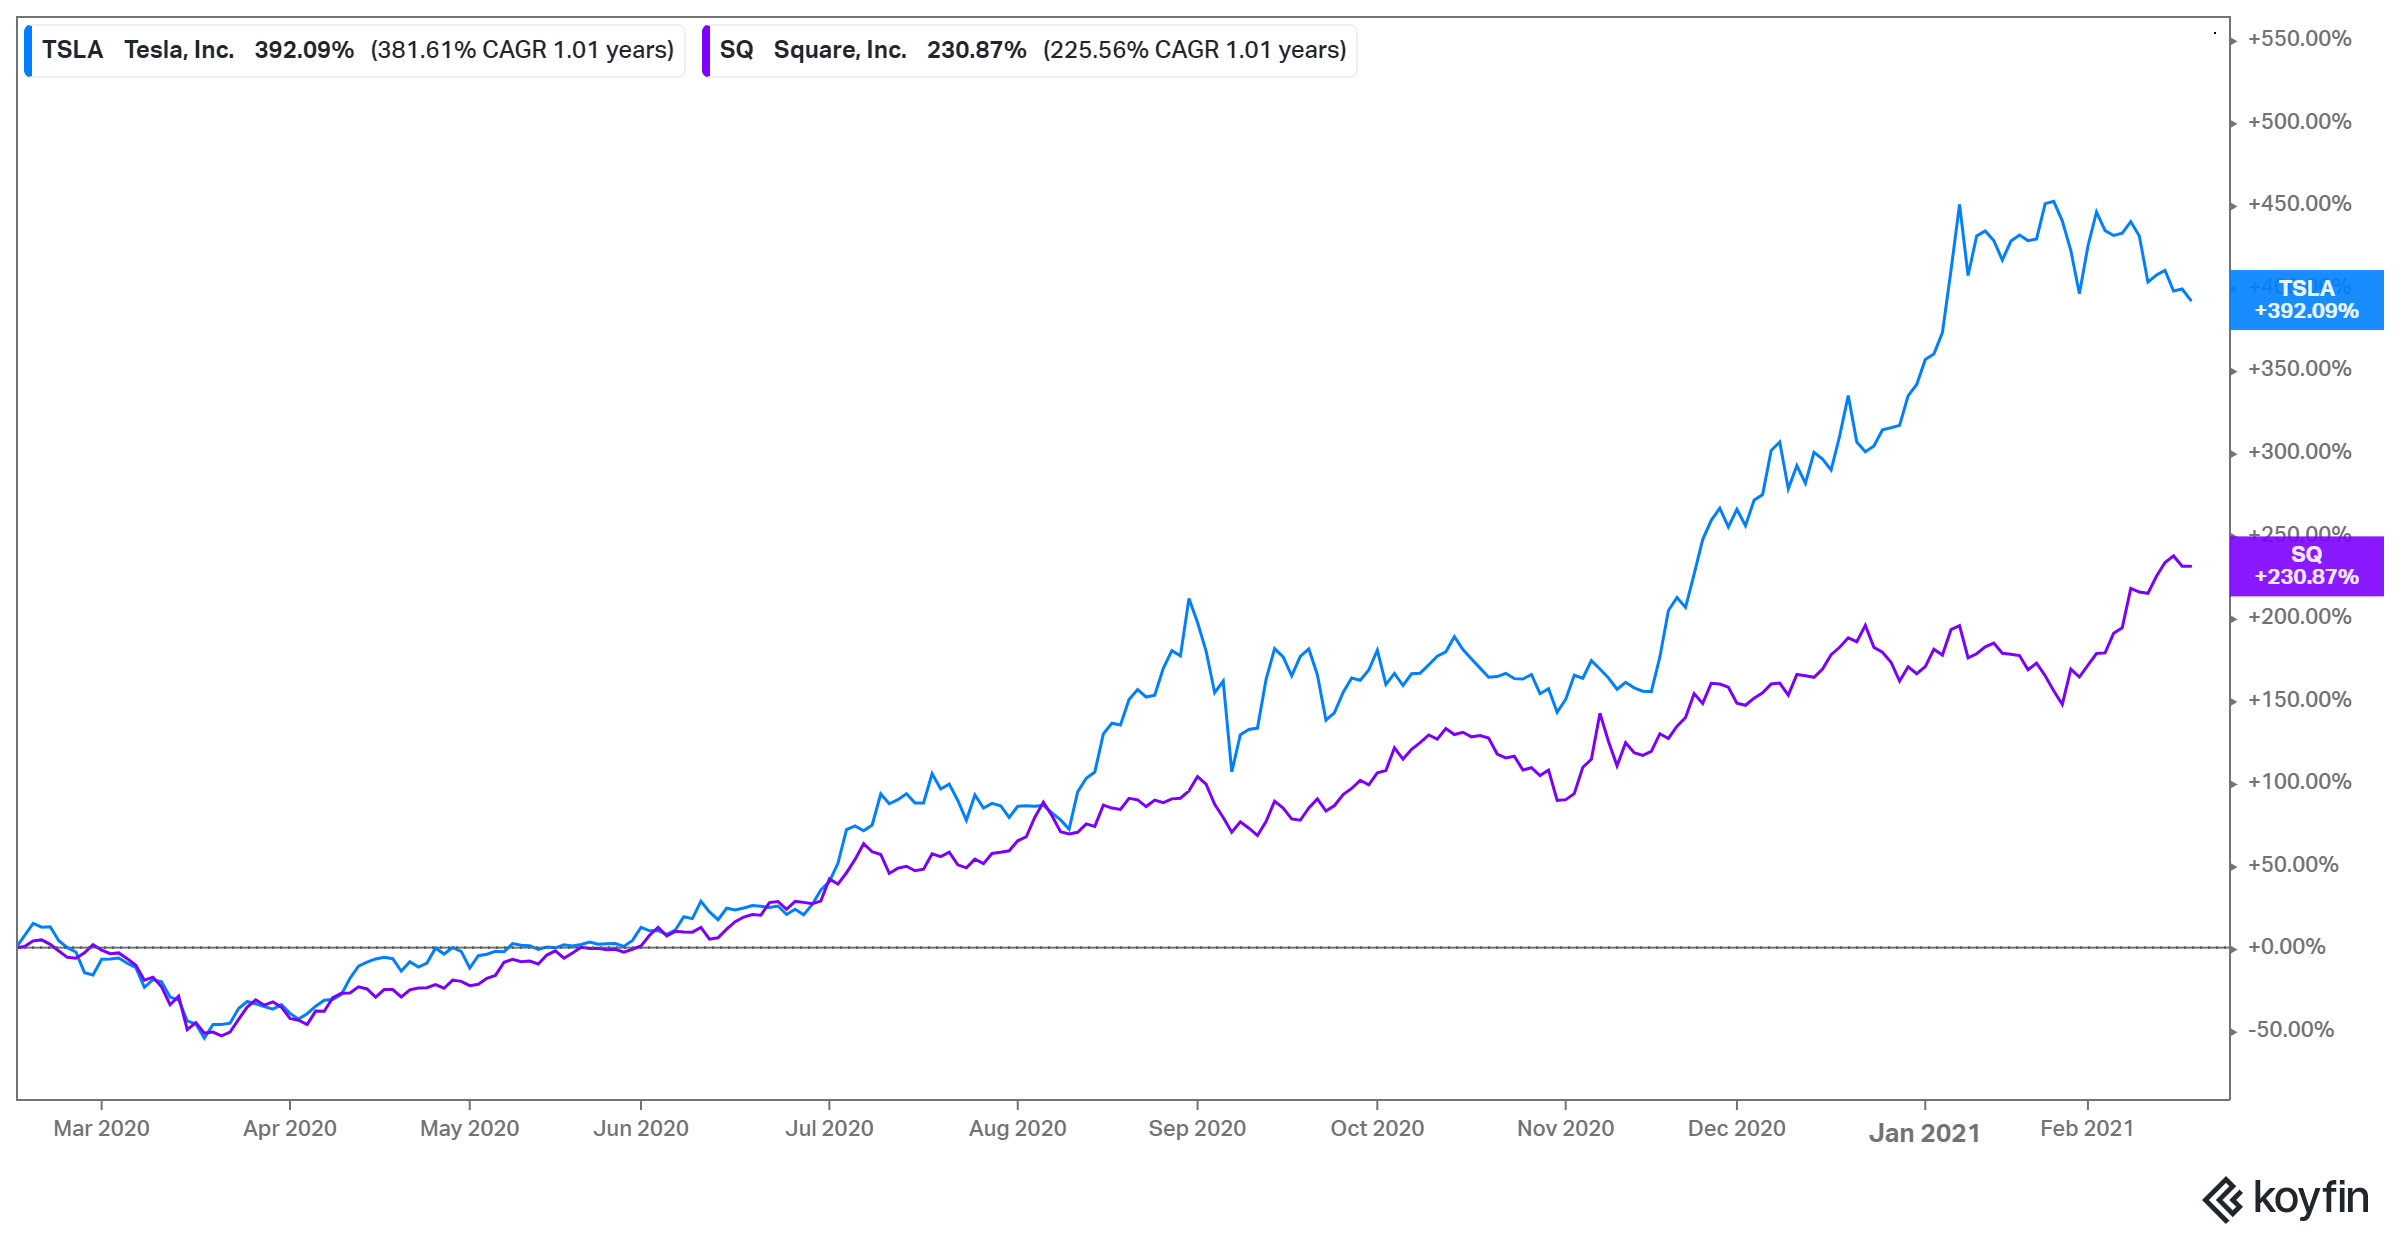Click the '+550.00%' y-axis label
Viewport: 2400px width, 1240px height.
pos(2299,39)
